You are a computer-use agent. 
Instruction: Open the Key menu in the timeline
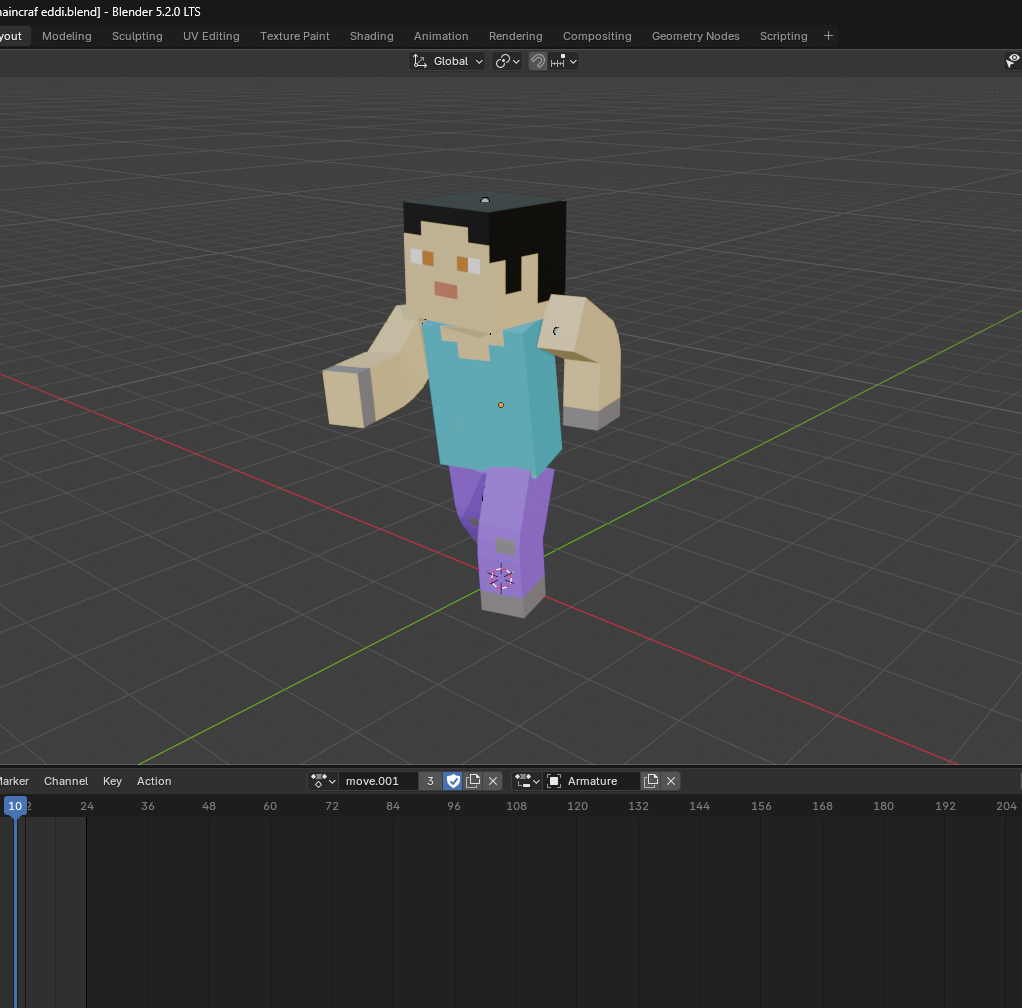click(x=112, y=781)
